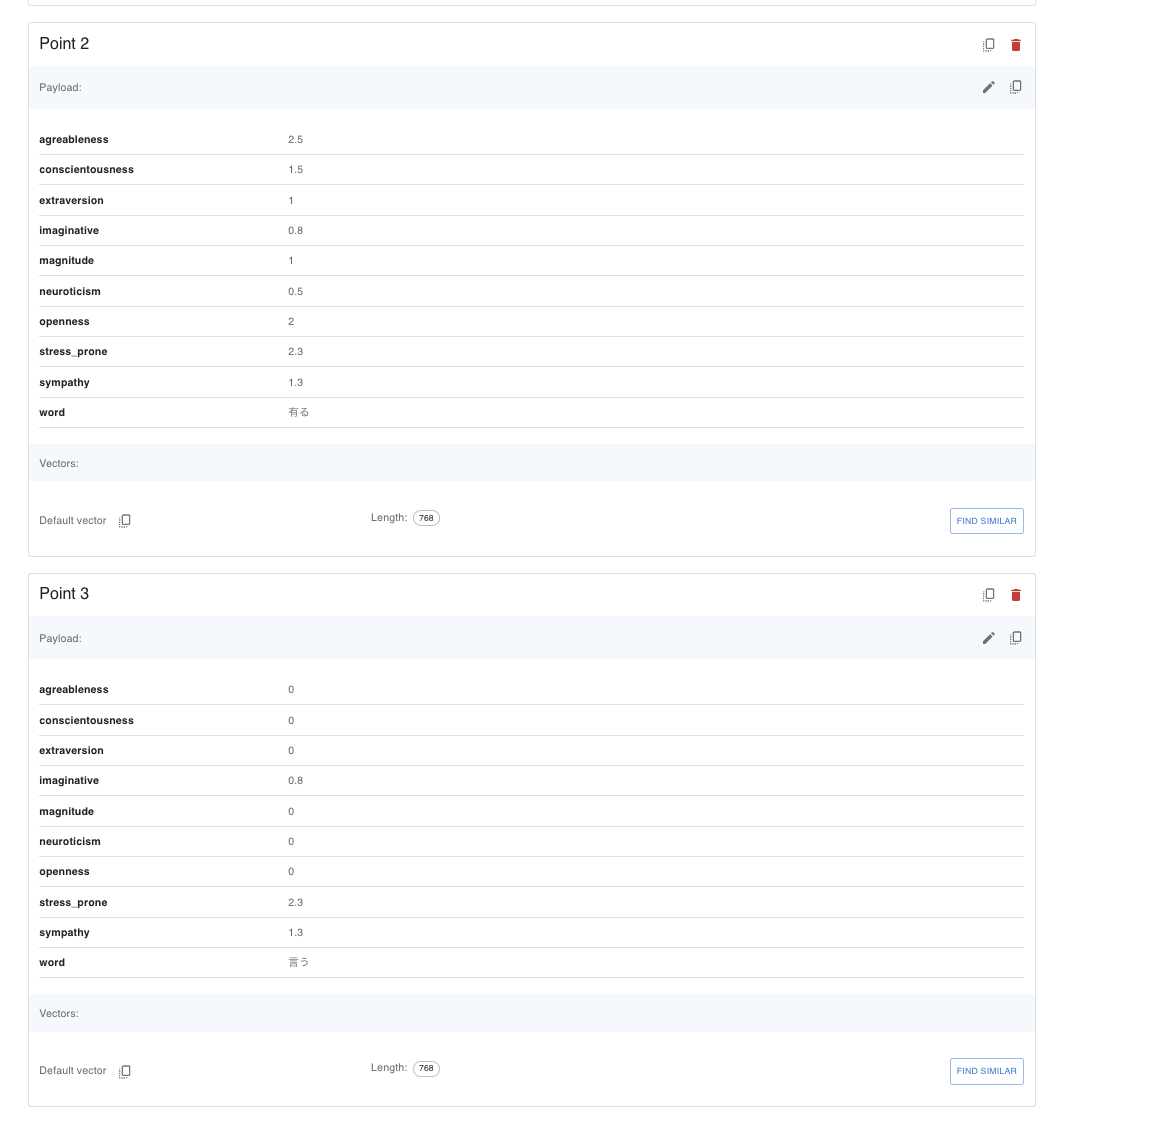The image size is (1150, 1122).
Task: Copy Point 2's default vector
Action: coord(125,521)
